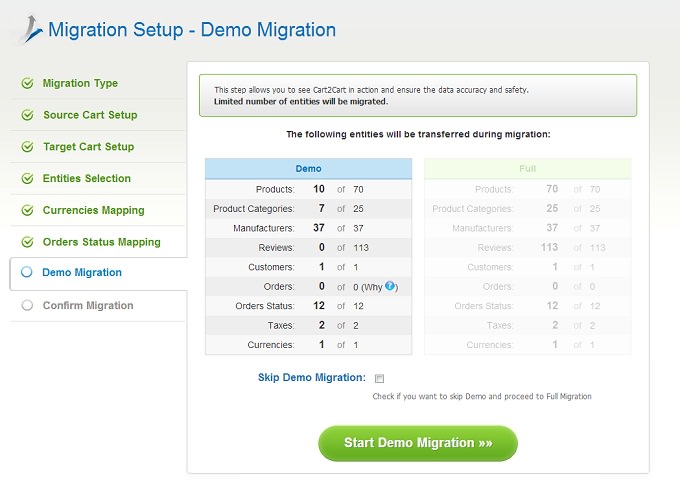Click the bold 70 in Full Products row

(x=552, y=189)
